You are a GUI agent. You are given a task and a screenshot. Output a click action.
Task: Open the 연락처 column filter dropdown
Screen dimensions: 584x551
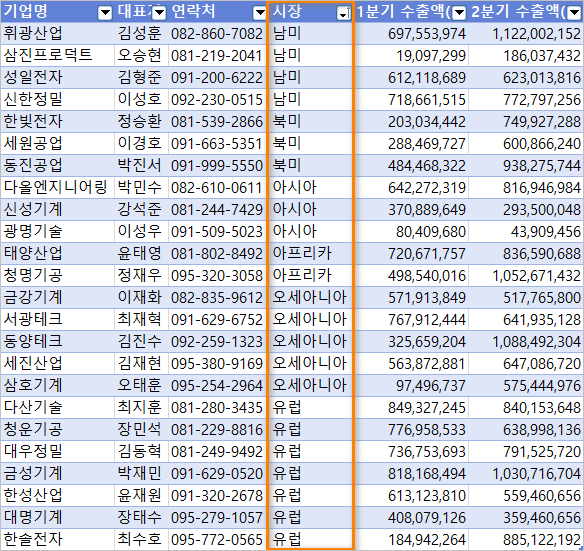[259, 13]
